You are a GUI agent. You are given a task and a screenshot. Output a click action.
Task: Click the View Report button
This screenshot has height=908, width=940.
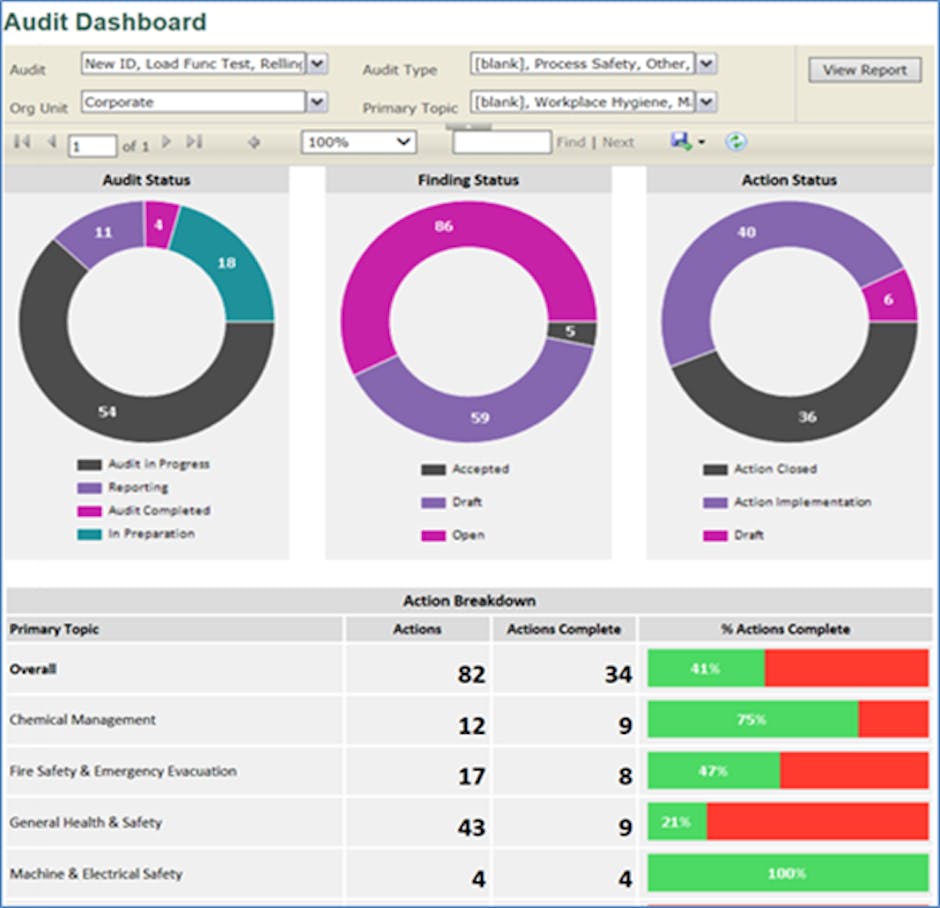863,70
